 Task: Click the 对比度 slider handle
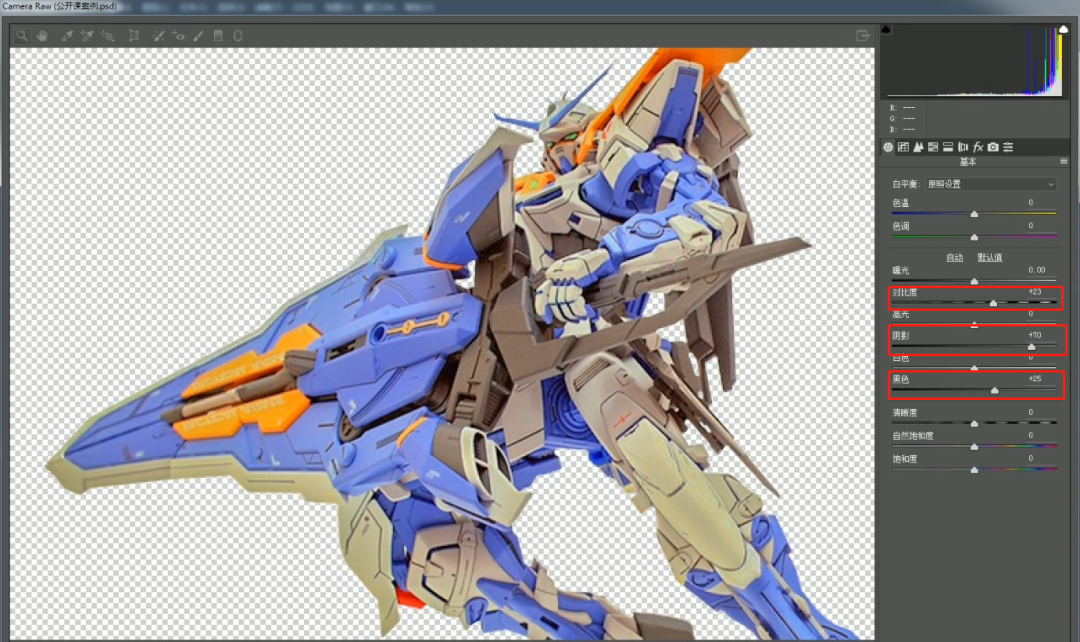[993, 303]
